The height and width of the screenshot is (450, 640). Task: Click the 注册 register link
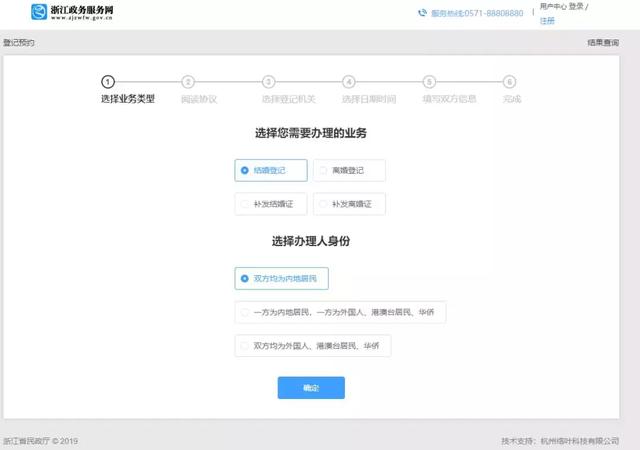click(547, 20)
